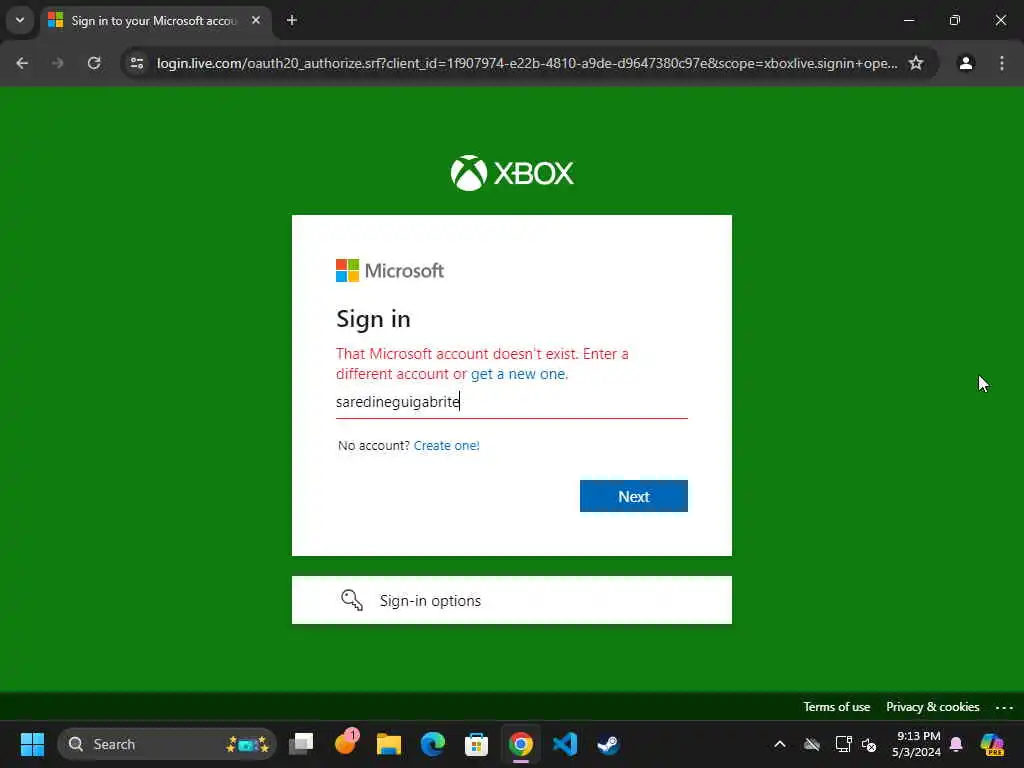This screenshot has height=768, width=1024.
Task: Open the footer ellipsis menu
Action: [1004, 707]
